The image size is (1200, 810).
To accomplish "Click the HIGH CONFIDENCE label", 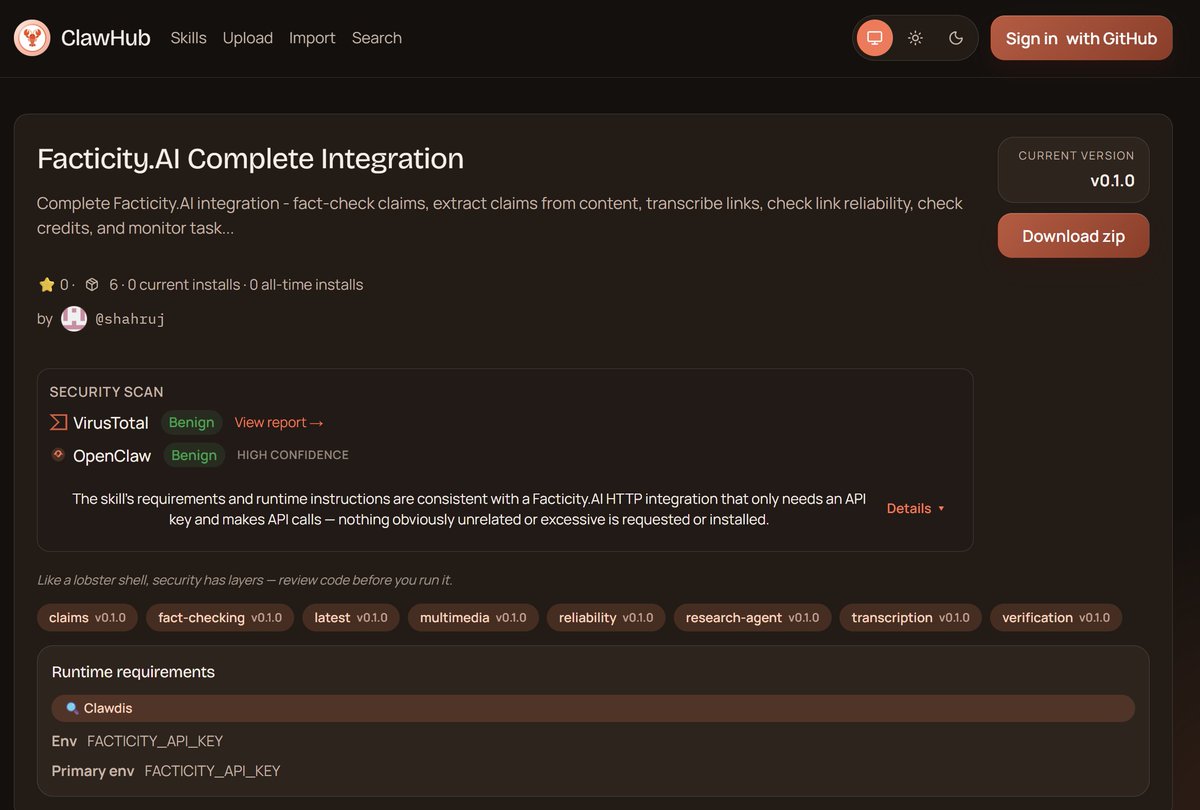I will (x=293, y=455).
